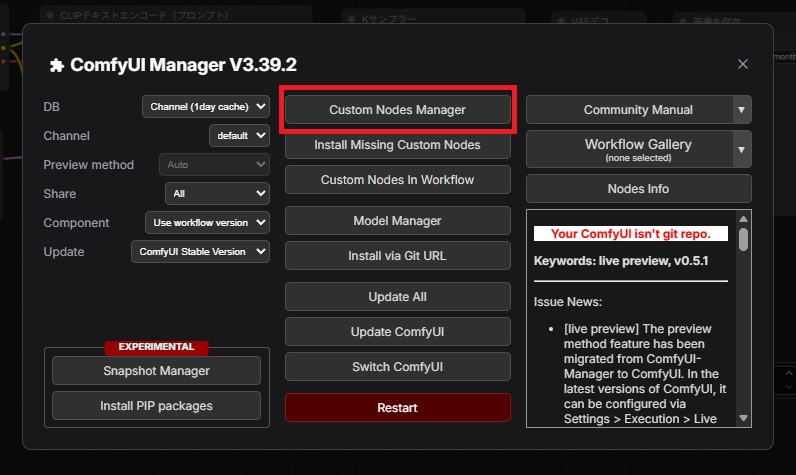Open Custom Nodes In Workflow
The image size is (796, 475).
pyautogui.click(x=397, y=180)
